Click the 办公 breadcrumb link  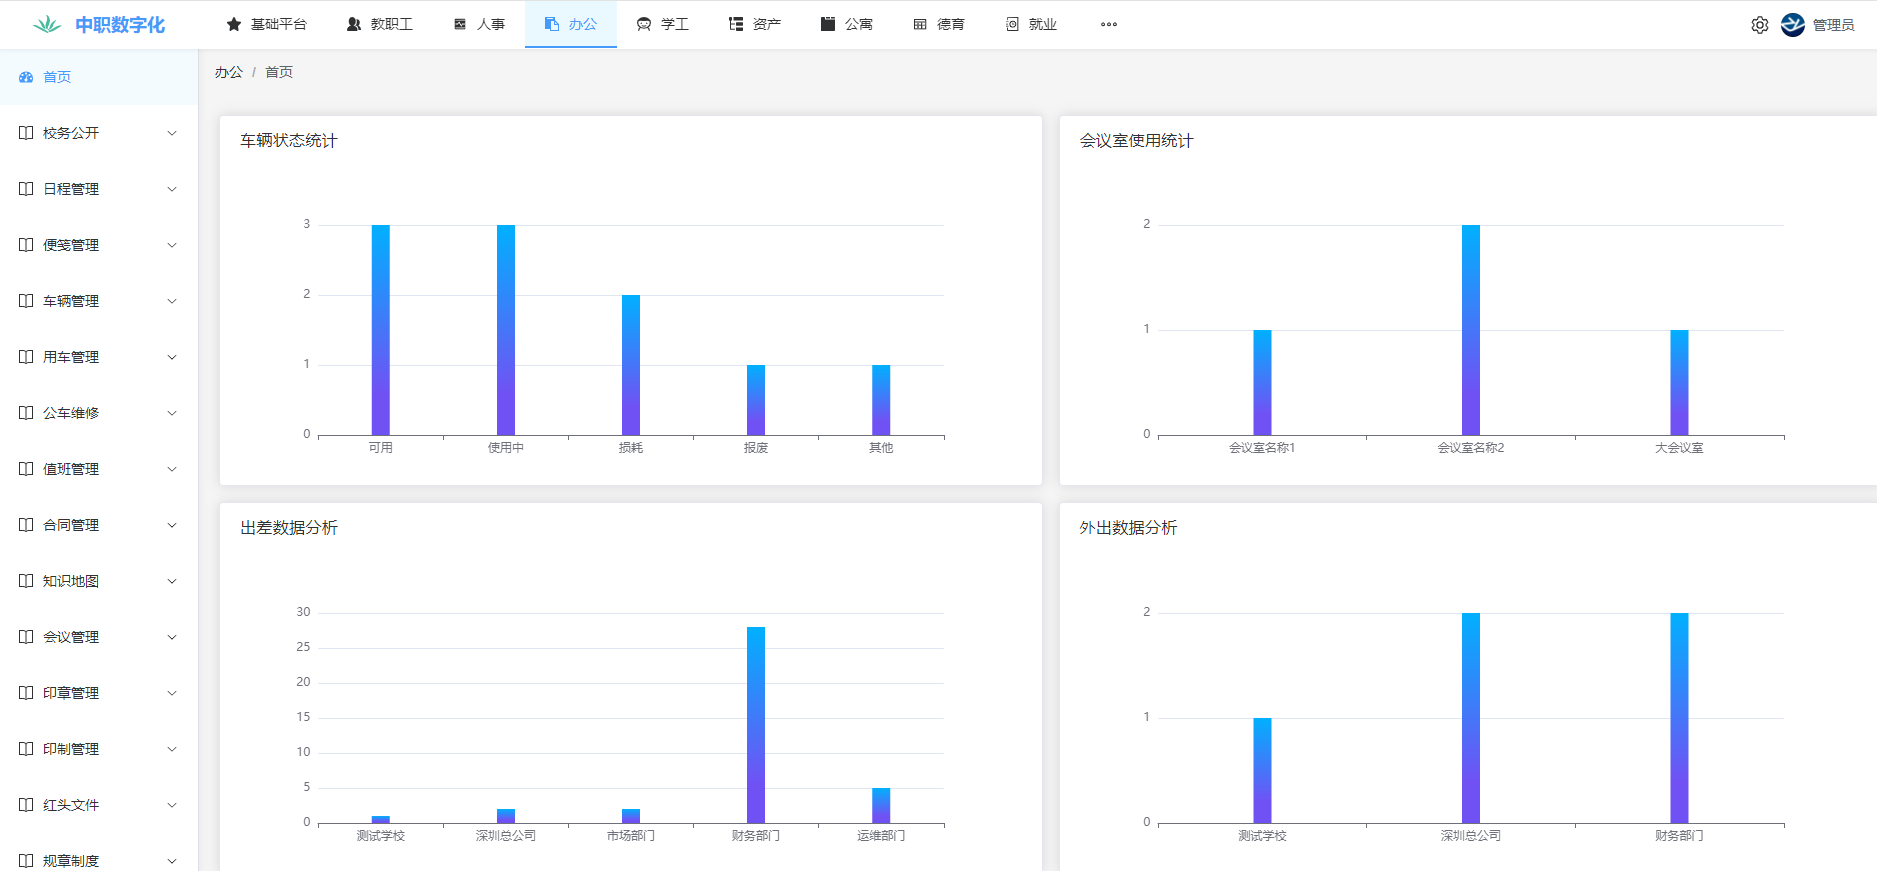[x=228, y=72]
